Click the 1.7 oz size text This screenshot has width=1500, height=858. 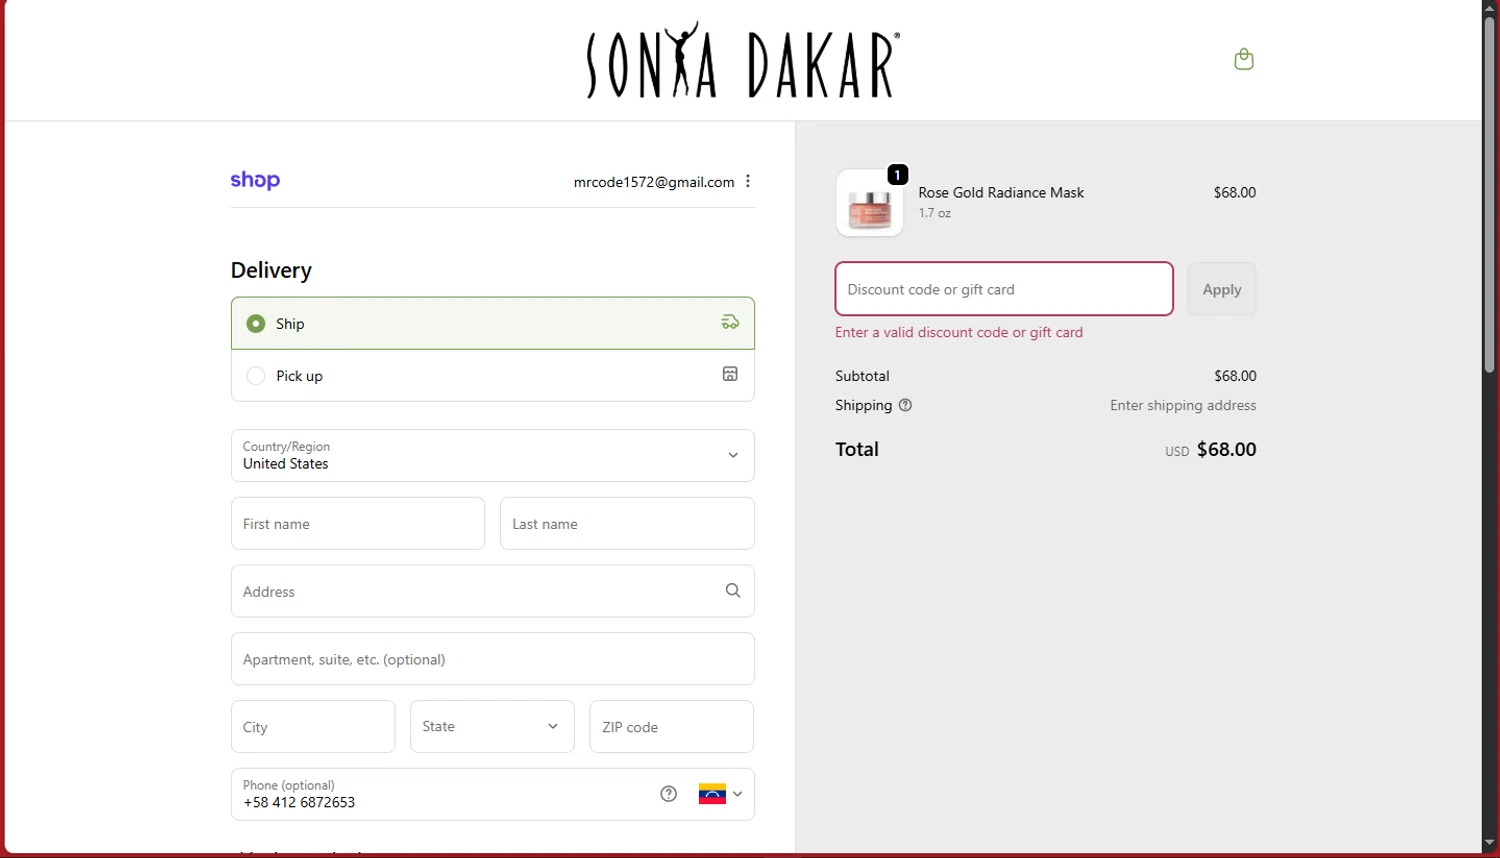[x=935, y=213]
